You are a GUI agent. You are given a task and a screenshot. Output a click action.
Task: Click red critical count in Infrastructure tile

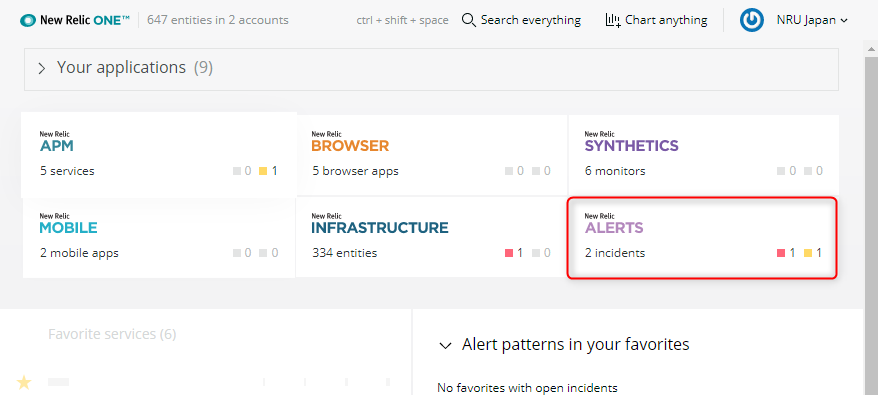514,253
